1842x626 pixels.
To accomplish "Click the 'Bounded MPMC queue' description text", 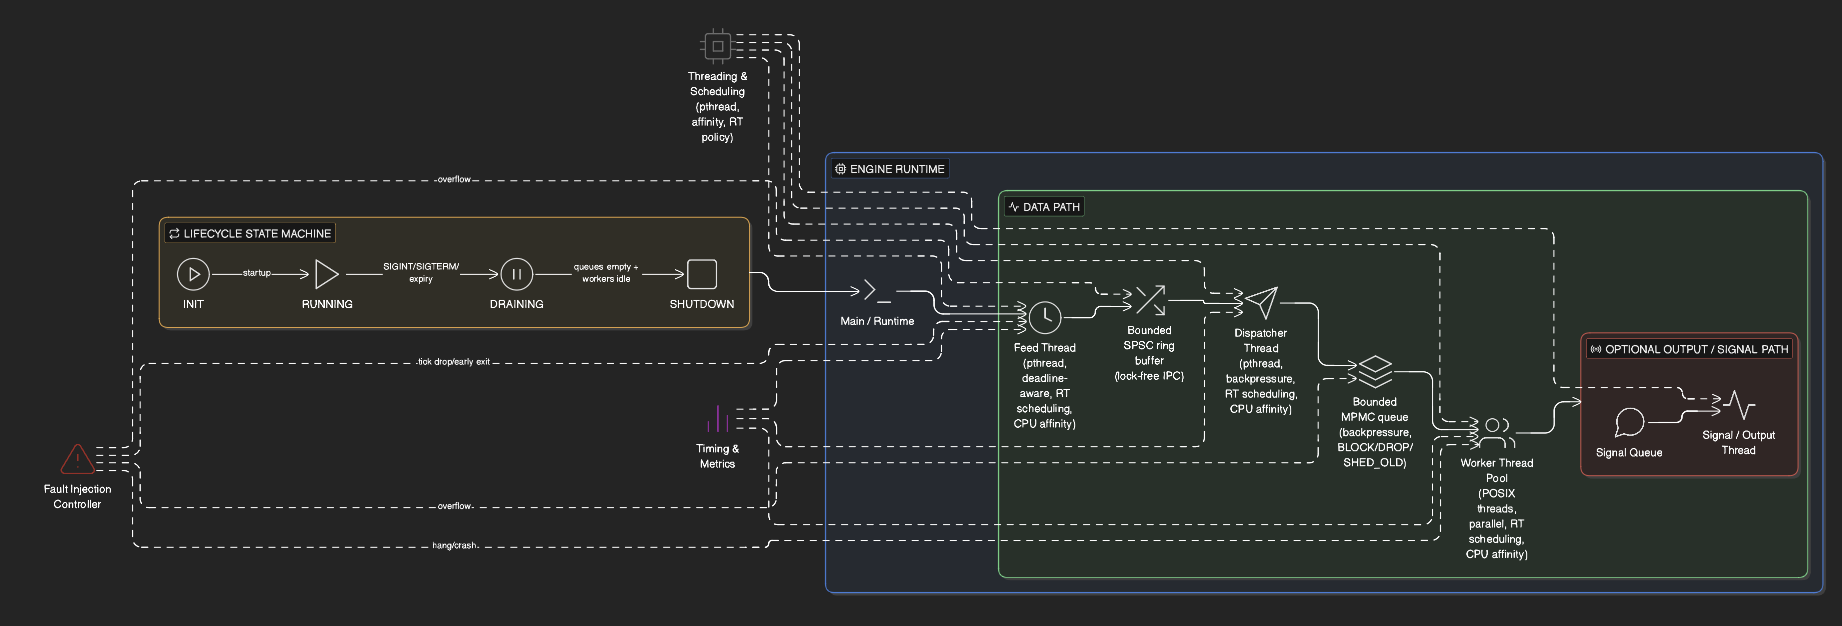I will click(1375, 432).
